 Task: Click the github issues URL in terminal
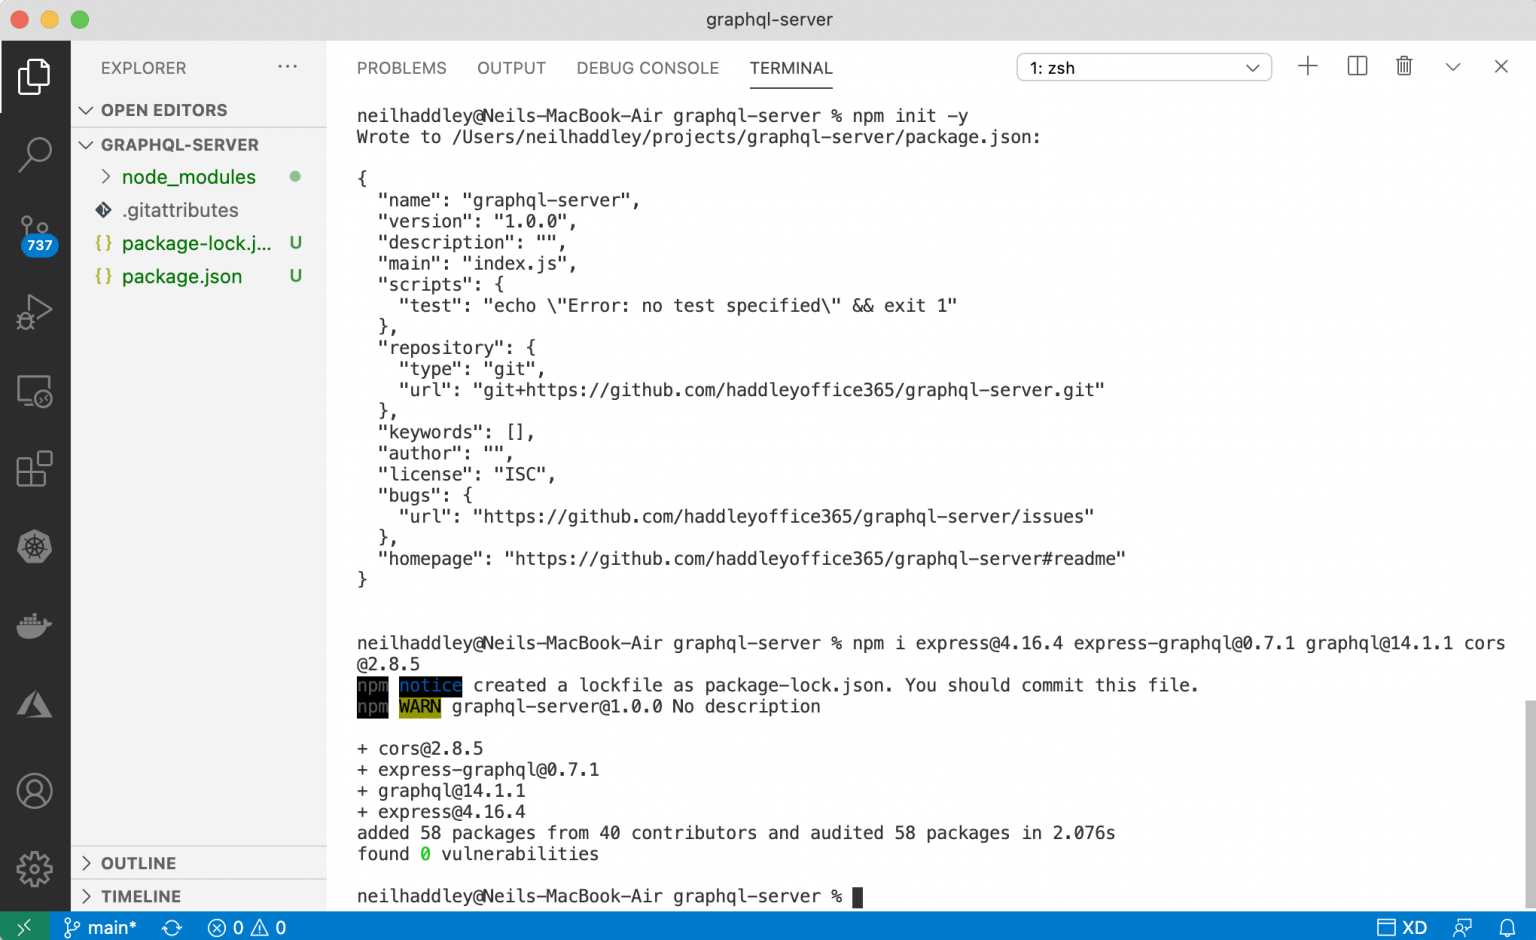pos(783,517)
